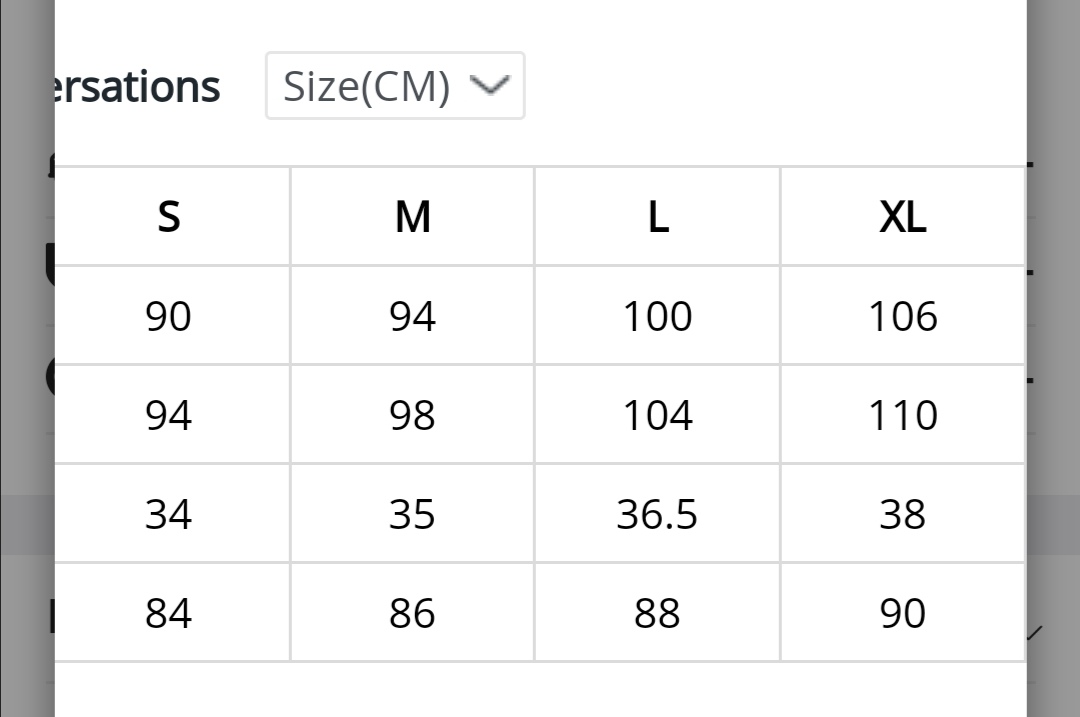Click the 86 measurement cell
The image size is (1080, 717).
pos(412,613)
